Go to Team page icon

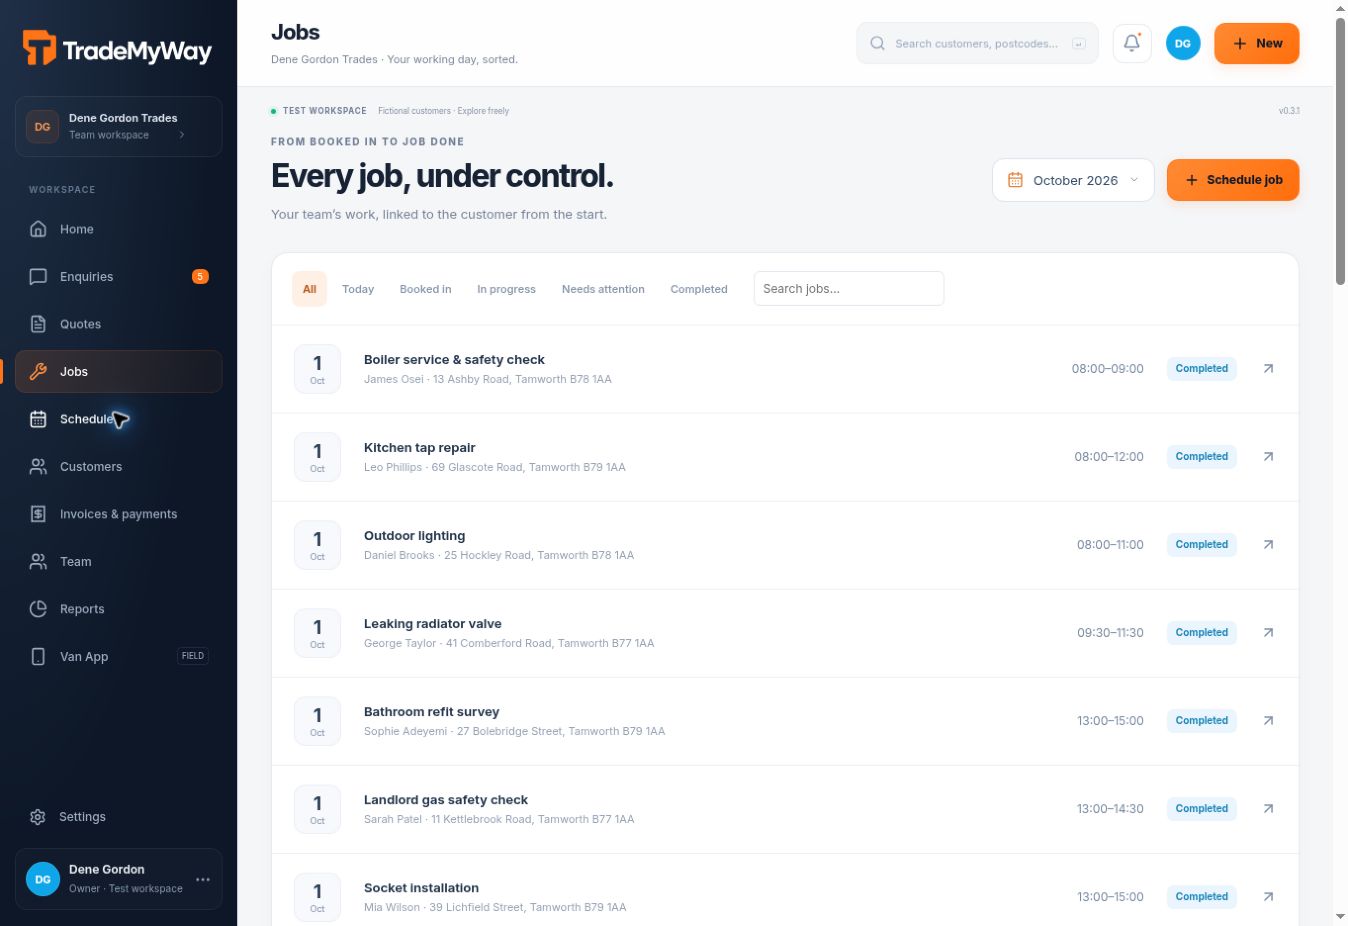tap(38, 561)
